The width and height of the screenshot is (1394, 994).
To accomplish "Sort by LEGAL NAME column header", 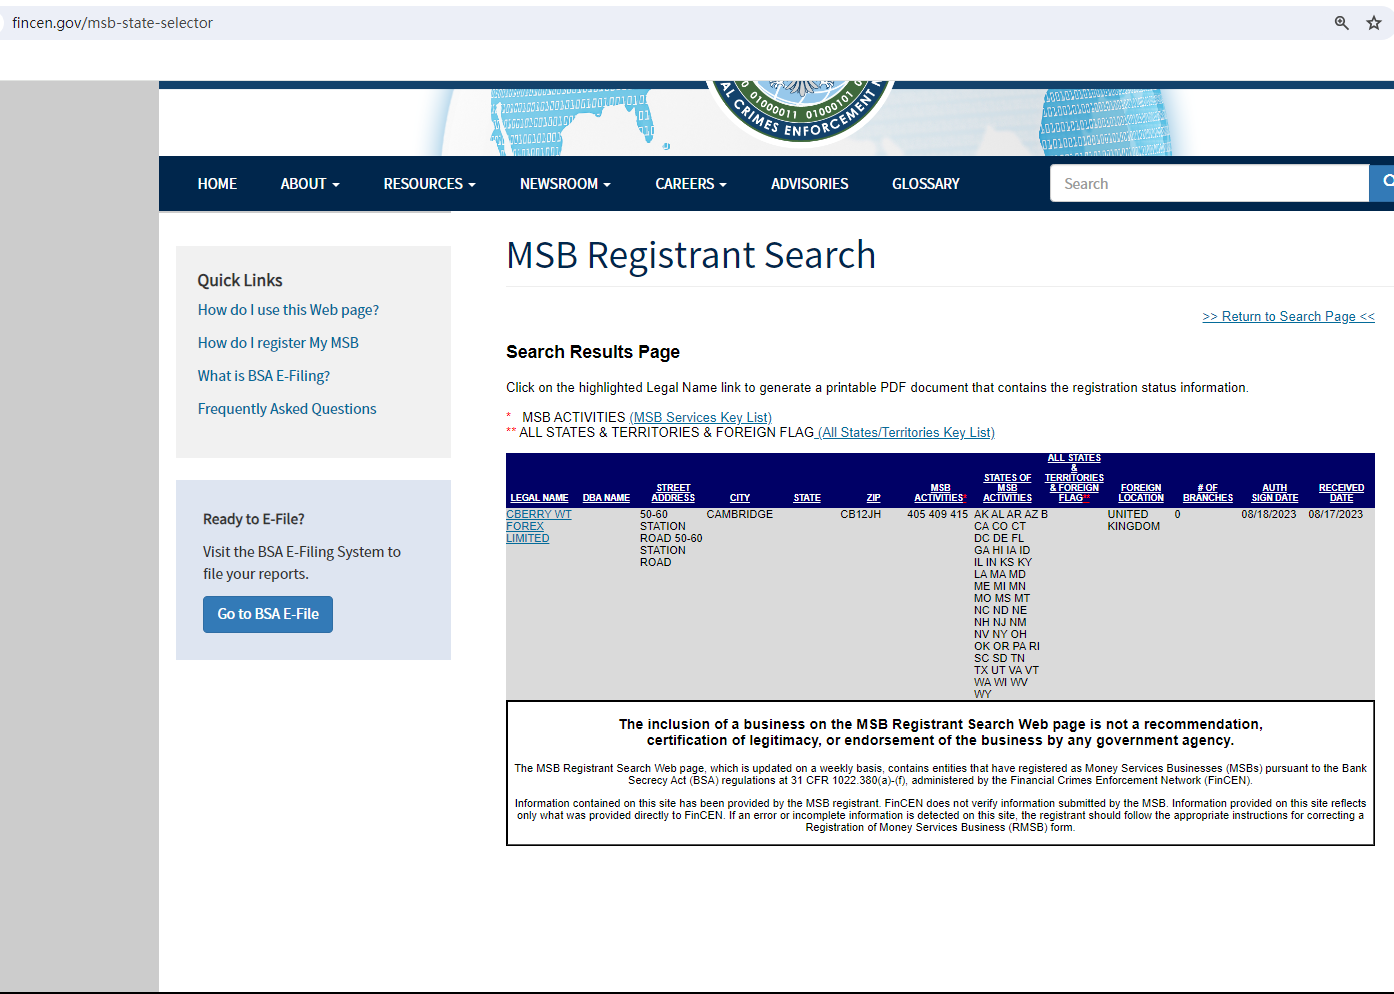I will pyautogui.click(x=539, y=498).
